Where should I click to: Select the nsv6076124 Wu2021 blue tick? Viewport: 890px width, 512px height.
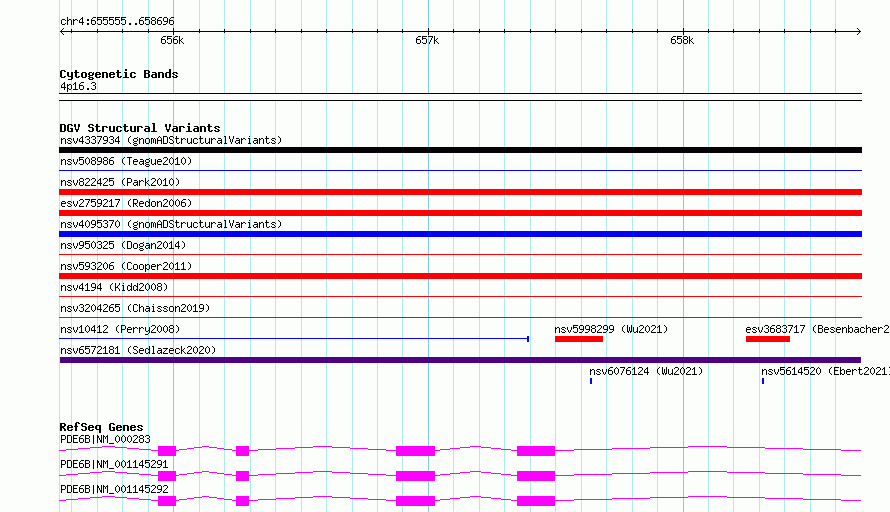coord(591,381)
